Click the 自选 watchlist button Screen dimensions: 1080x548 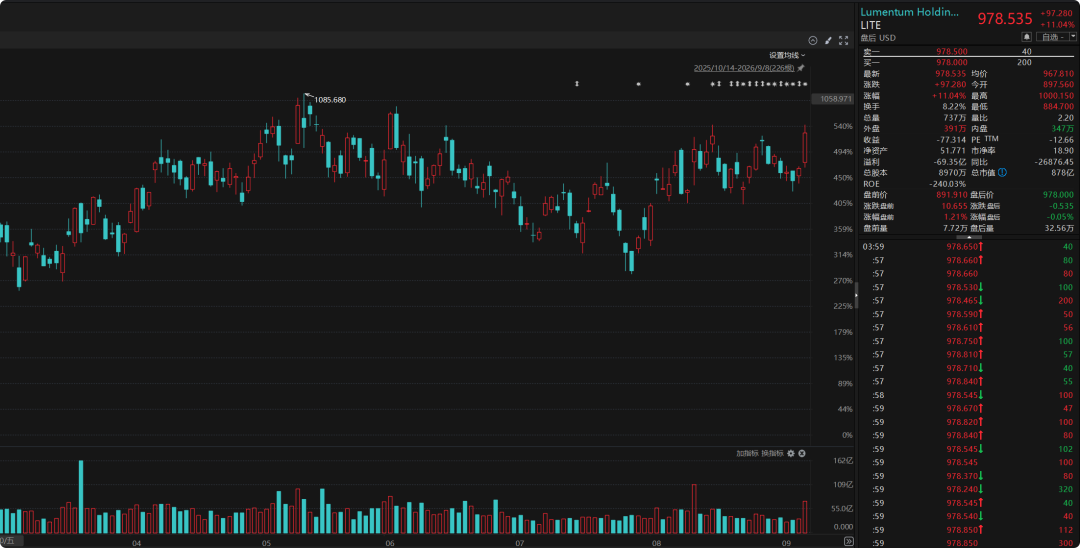click(x=1052, y=37)
